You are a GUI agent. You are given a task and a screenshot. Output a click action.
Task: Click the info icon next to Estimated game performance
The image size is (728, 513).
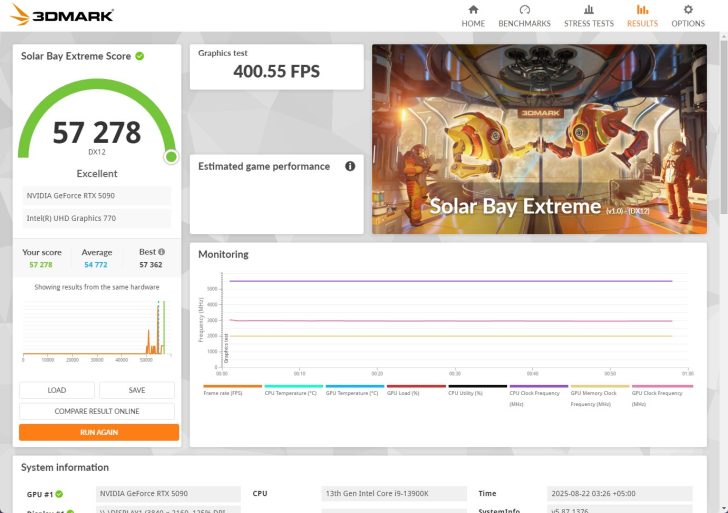point(350,166)
